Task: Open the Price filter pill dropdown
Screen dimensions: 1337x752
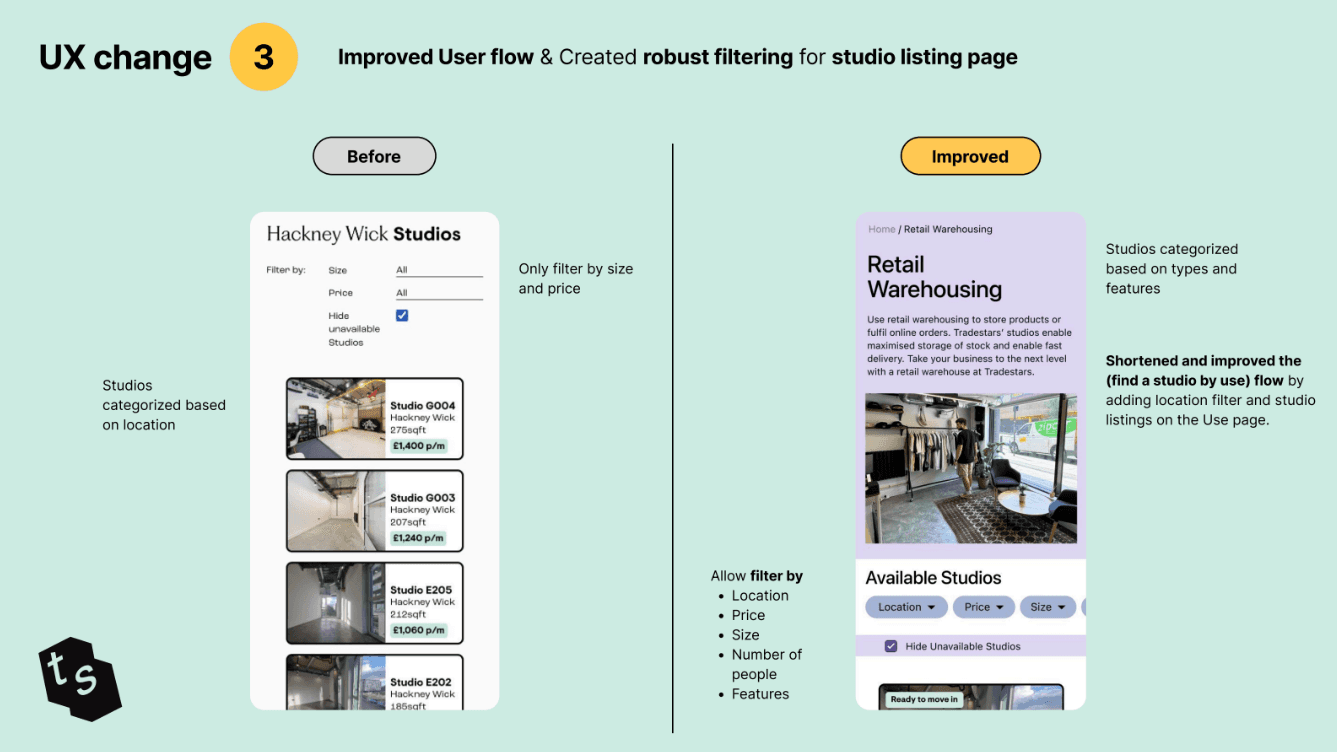Action: [984, 607]
